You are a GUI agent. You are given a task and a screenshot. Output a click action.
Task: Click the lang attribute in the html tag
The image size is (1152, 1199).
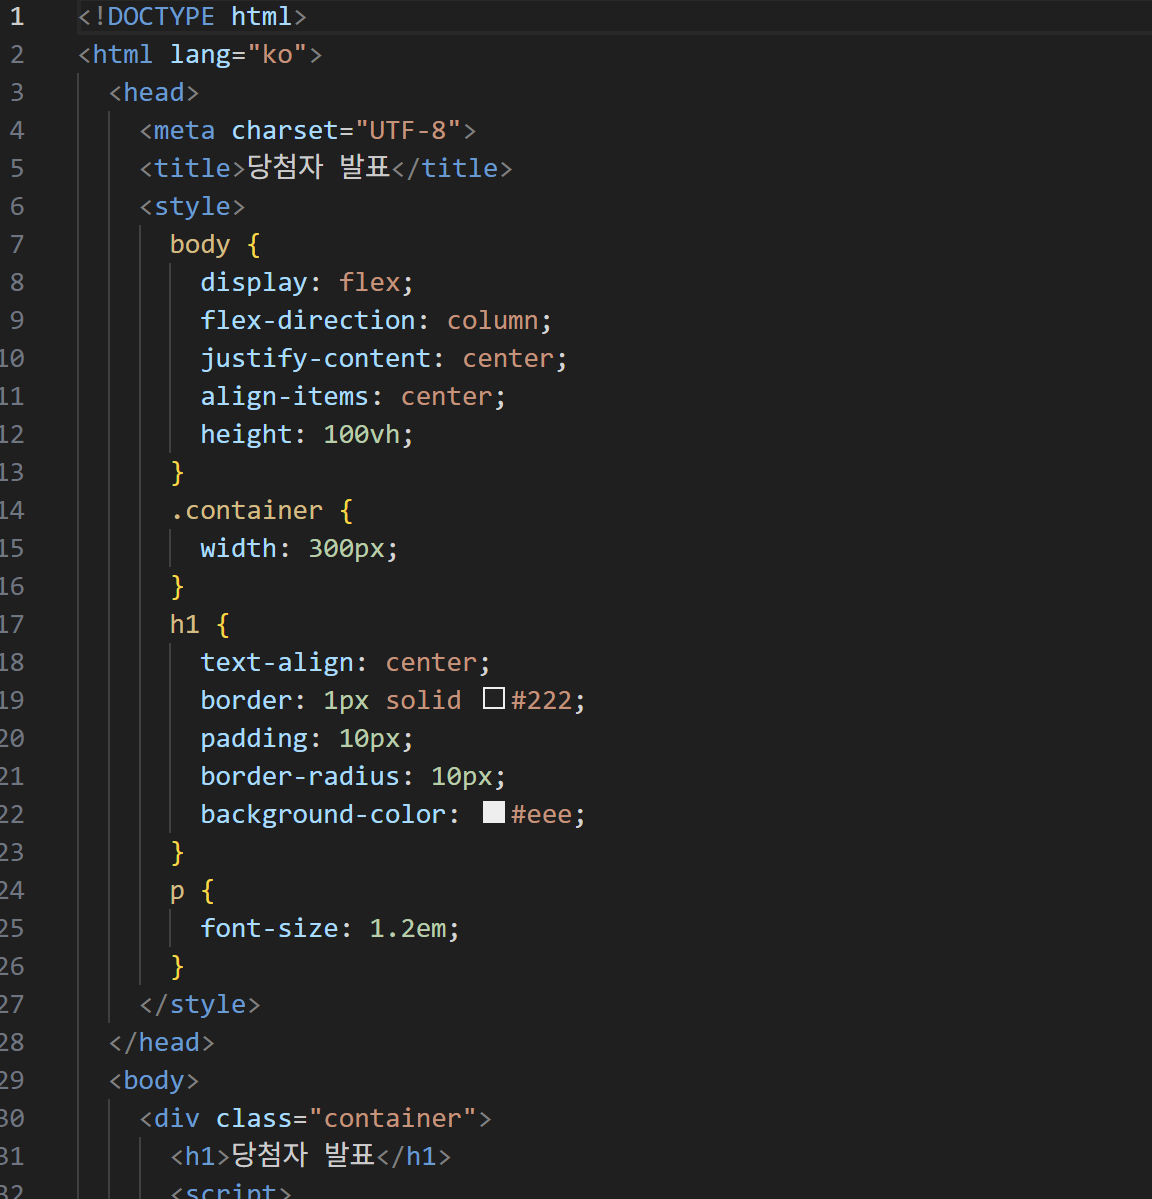point(200,54)
